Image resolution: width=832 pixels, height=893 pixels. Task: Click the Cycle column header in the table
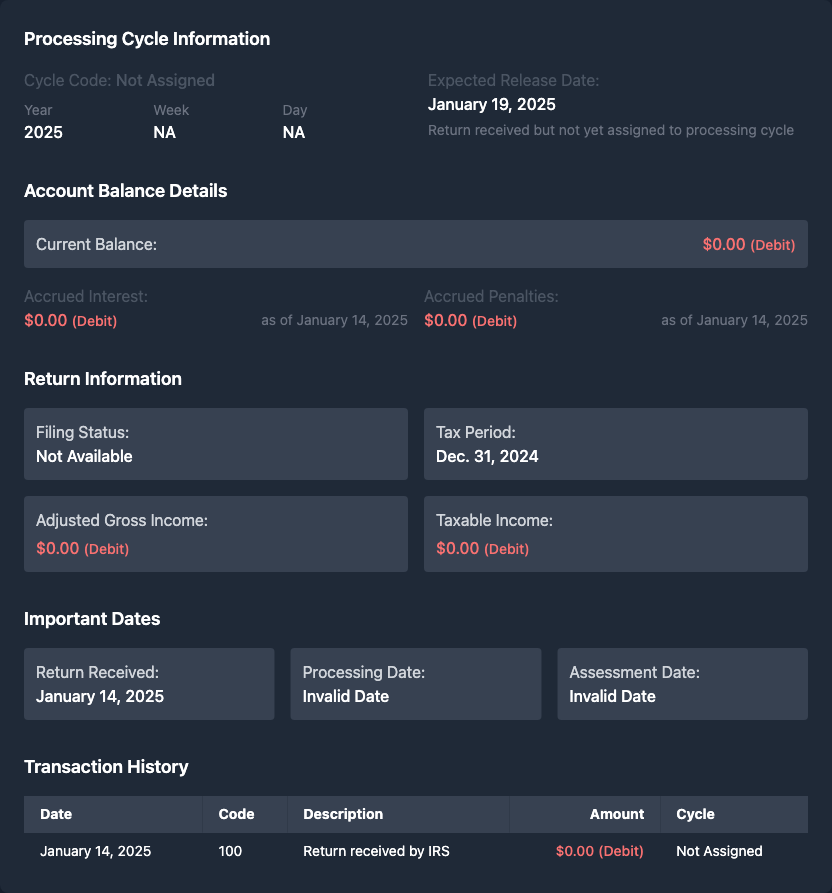695,814
